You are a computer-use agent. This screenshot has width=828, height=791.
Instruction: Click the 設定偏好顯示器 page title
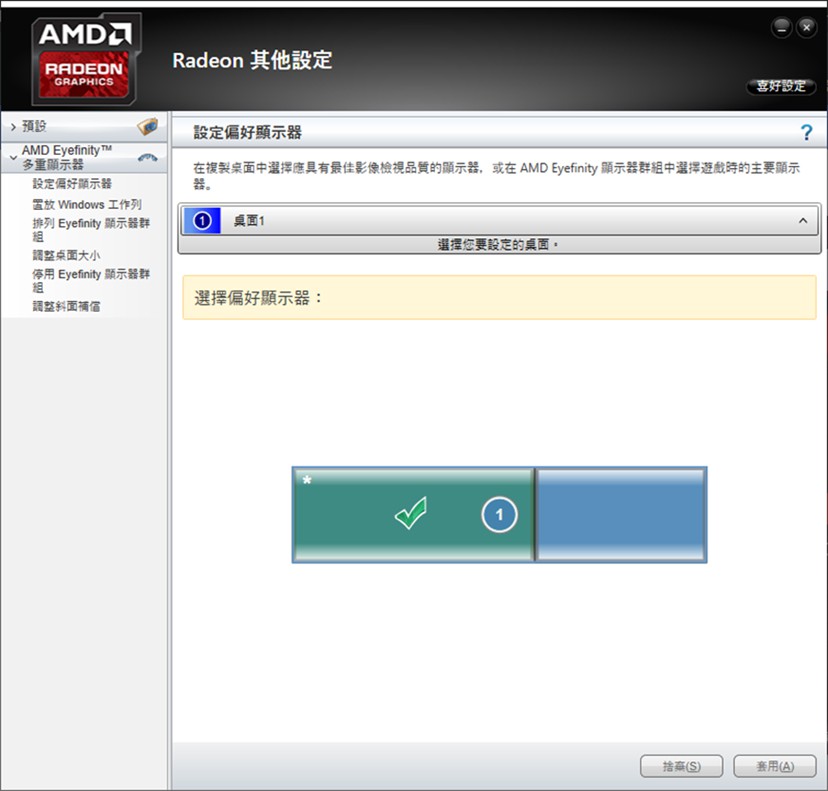247,132
